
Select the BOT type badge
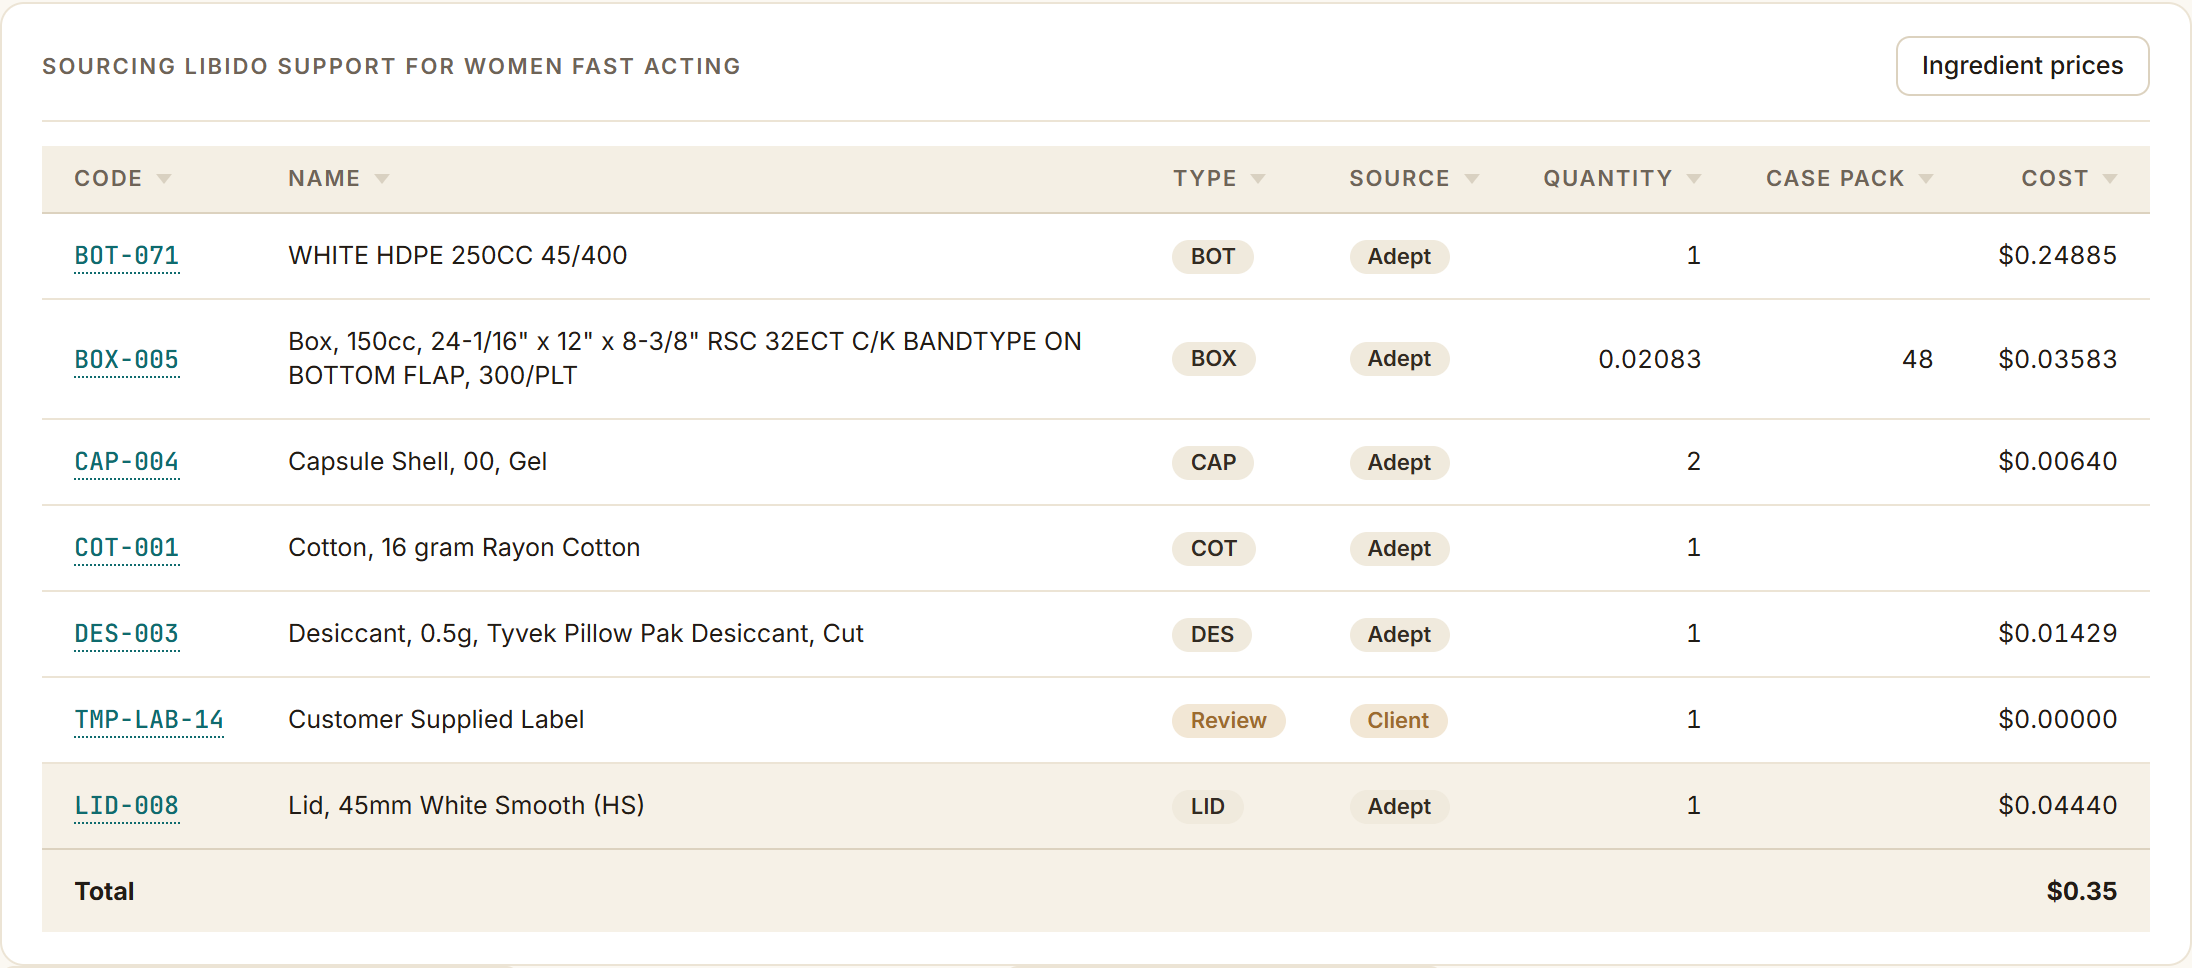[1212, 256]
